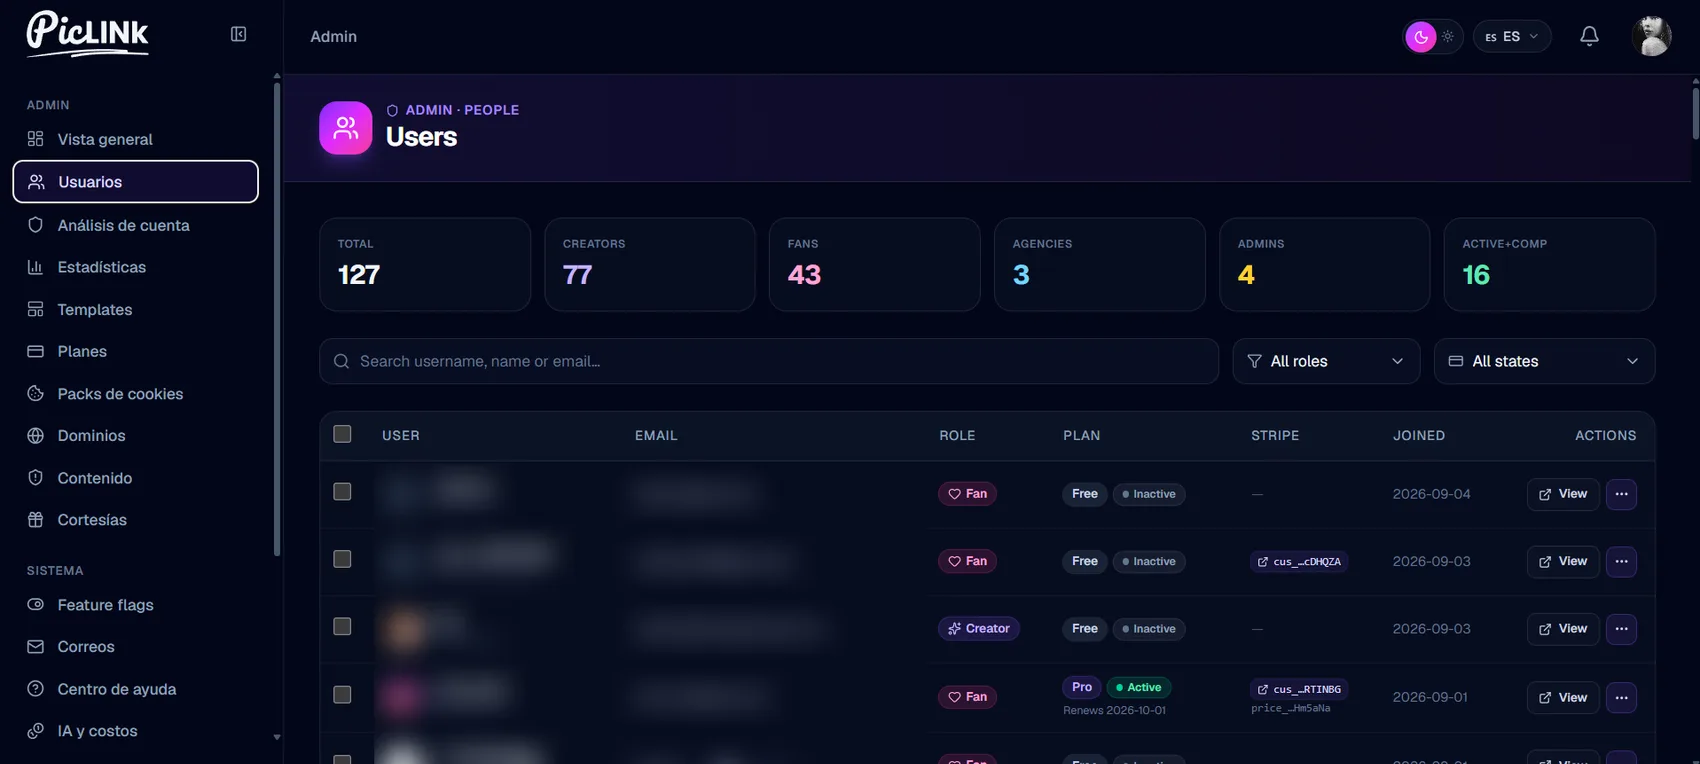Select checkbox for the Pro Active user
1700x764 pixels.
342,695
